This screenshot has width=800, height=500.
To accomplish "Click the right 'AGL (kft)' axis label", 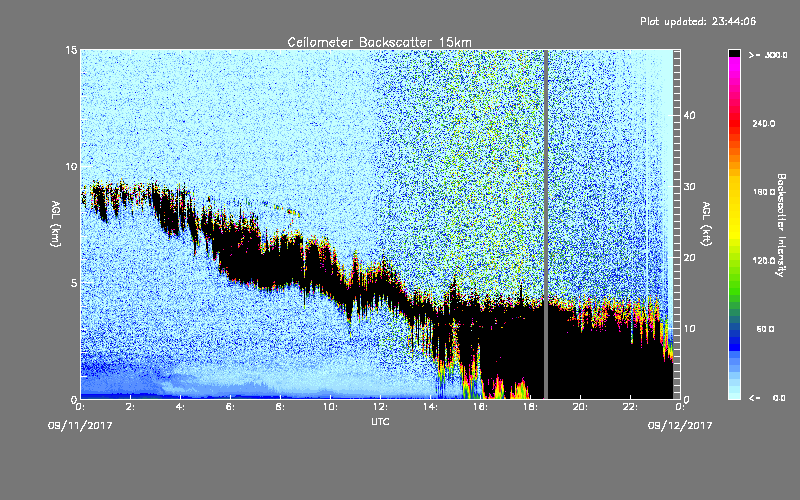I will point(706,223).
